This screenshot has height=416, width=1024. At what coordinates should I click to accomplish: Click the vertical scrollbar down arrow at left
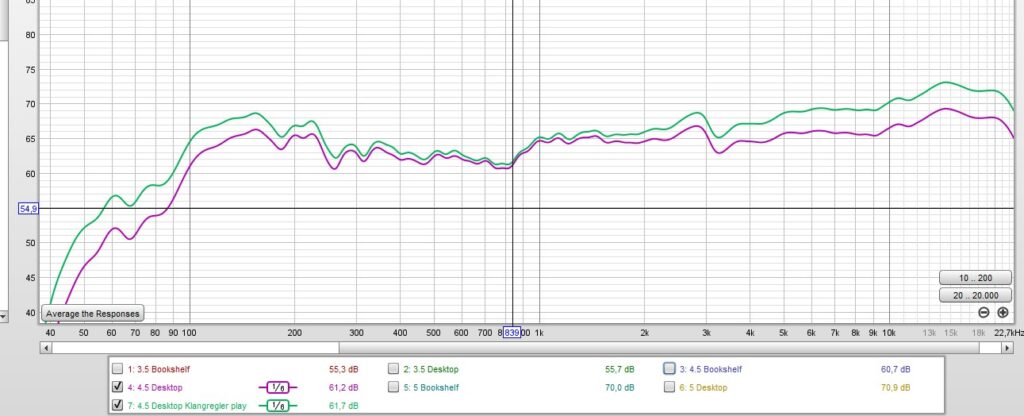(x=3, y=317)
